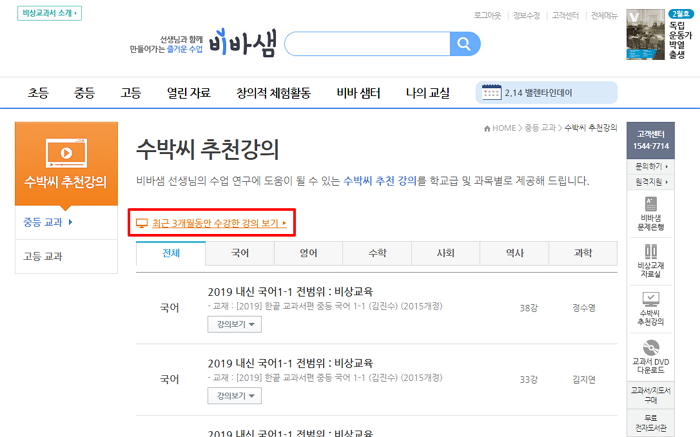Screen dimensions: 700x437
Task: Click lecture title in 정수영 row
Action: pos(290,292)
